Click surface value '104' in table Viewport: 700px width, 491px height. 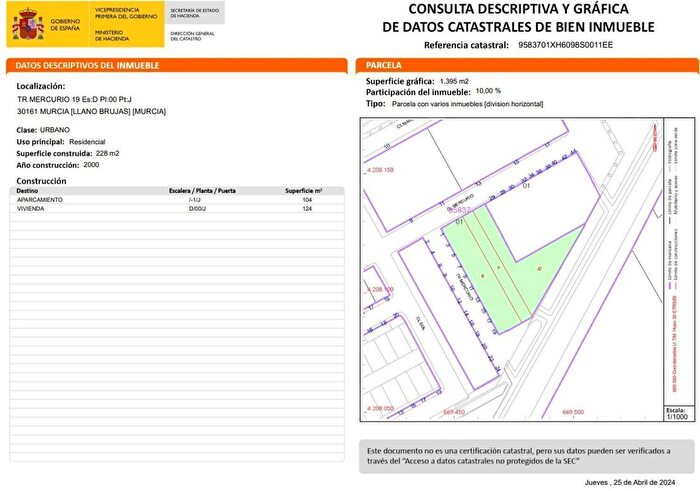click(x=307, y=200)
